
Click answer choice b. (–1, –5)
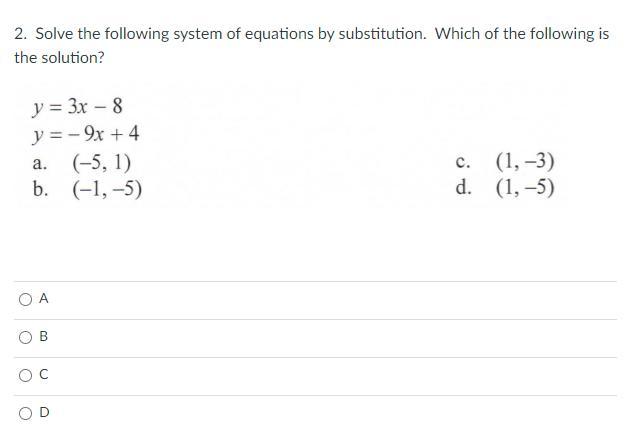click(87, 188)
